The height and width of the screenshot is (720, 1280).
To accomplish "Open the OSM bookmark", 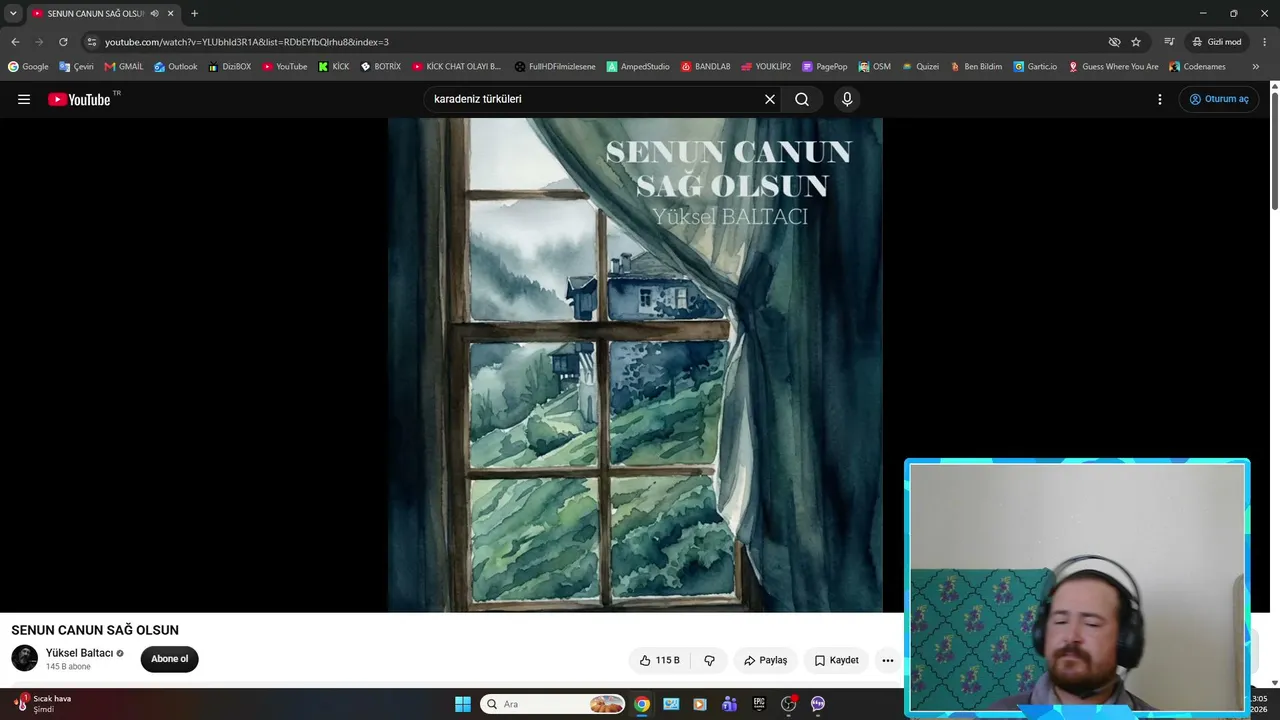I will tap(874, 67).
